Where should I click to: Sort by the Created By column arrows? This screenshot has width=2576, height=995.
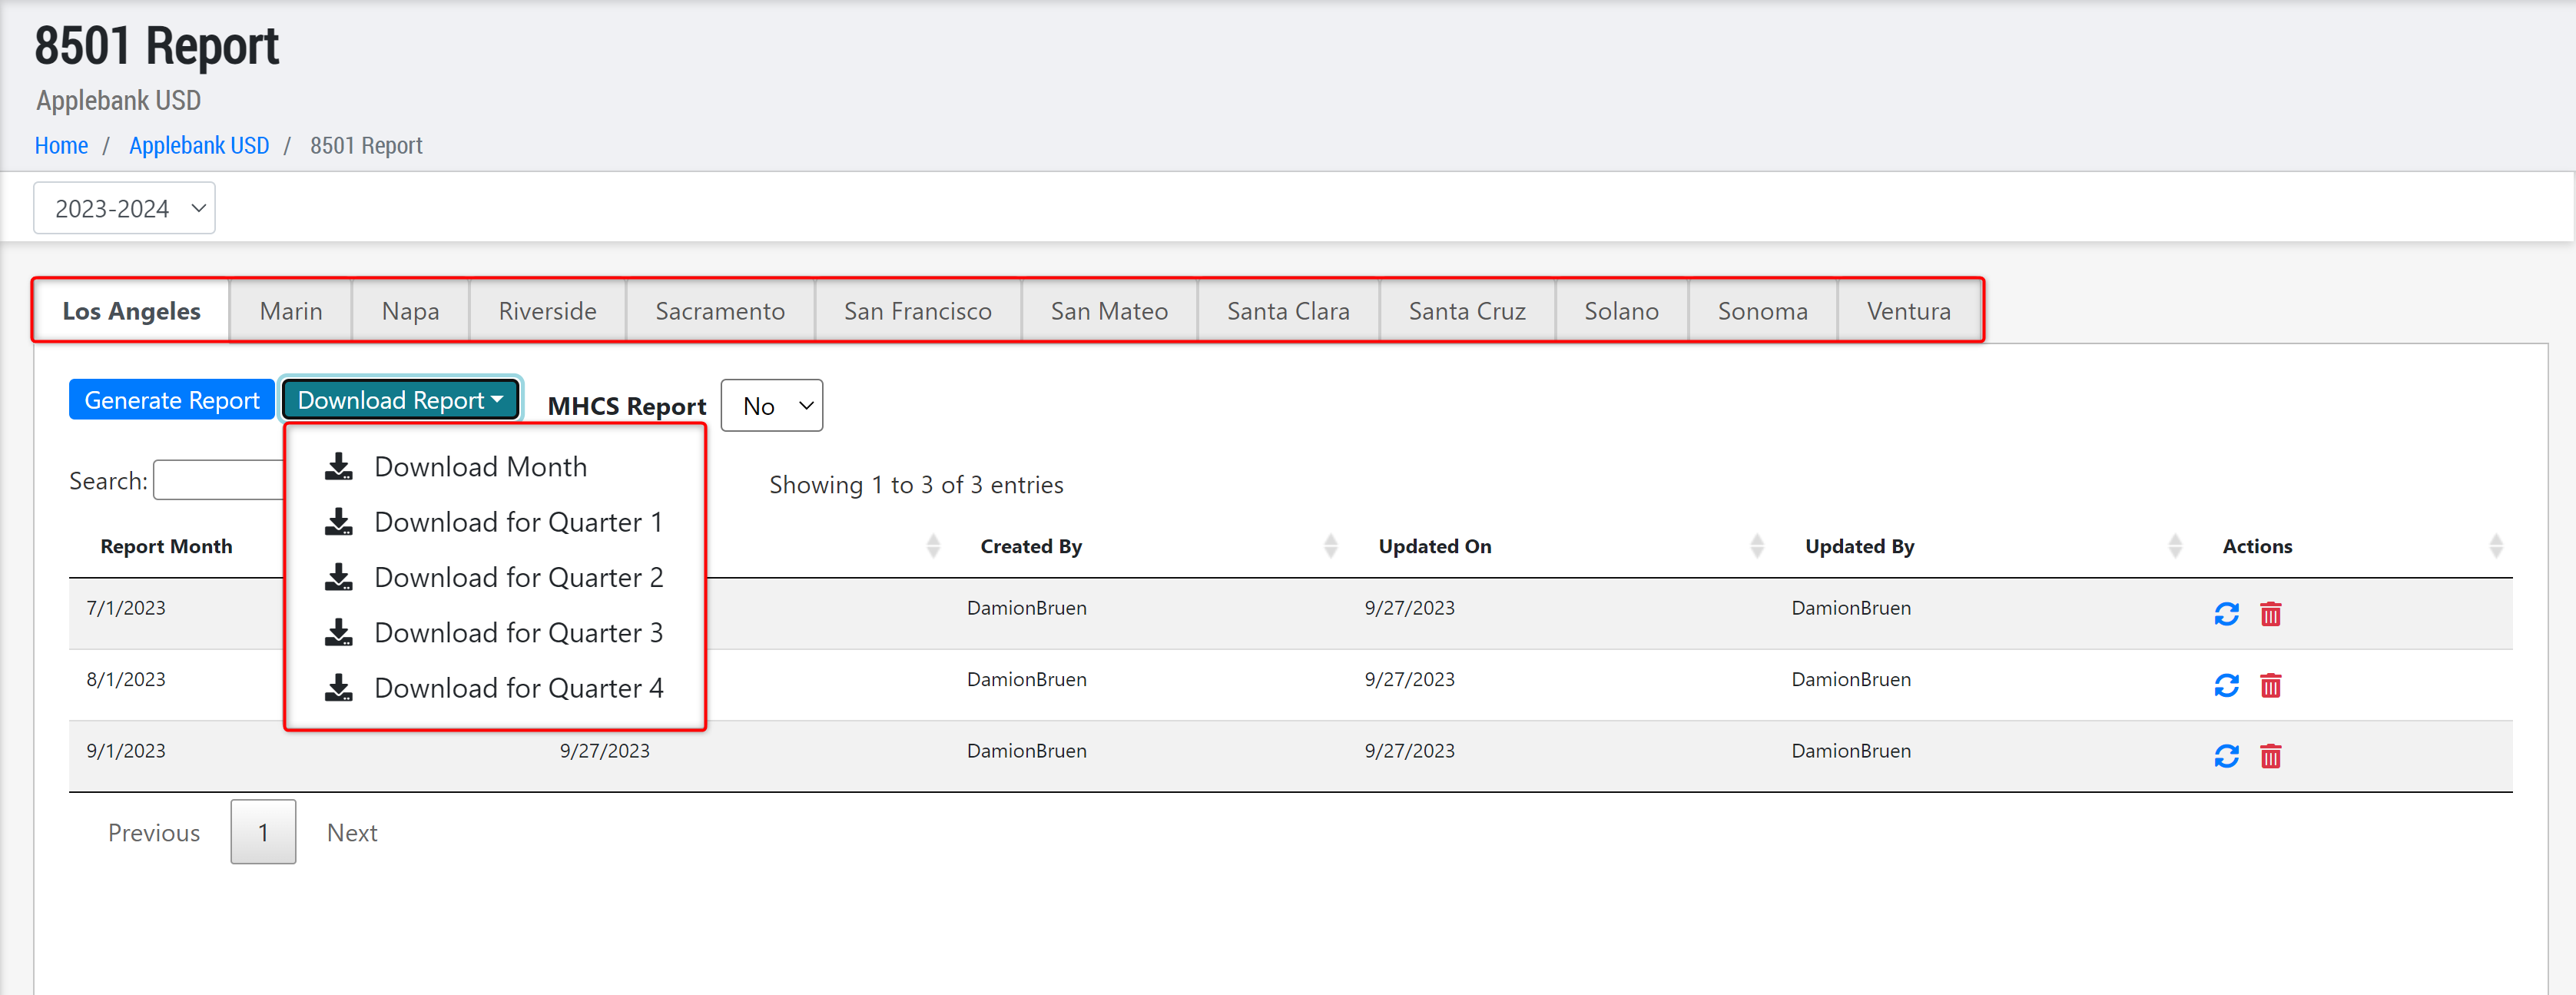[1330, 546]
